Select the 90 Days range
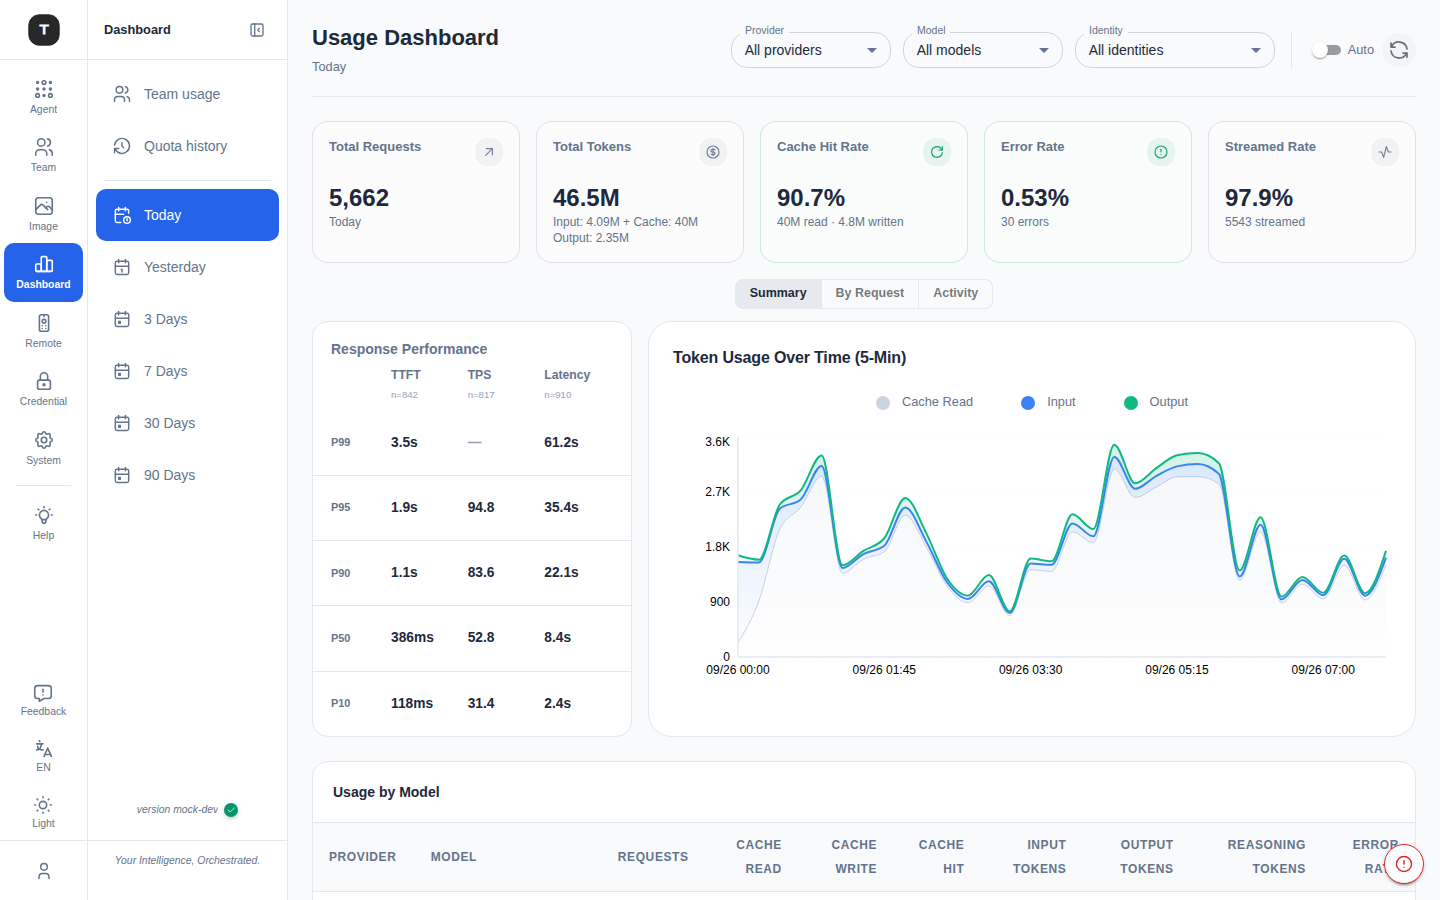 point(187,475)
